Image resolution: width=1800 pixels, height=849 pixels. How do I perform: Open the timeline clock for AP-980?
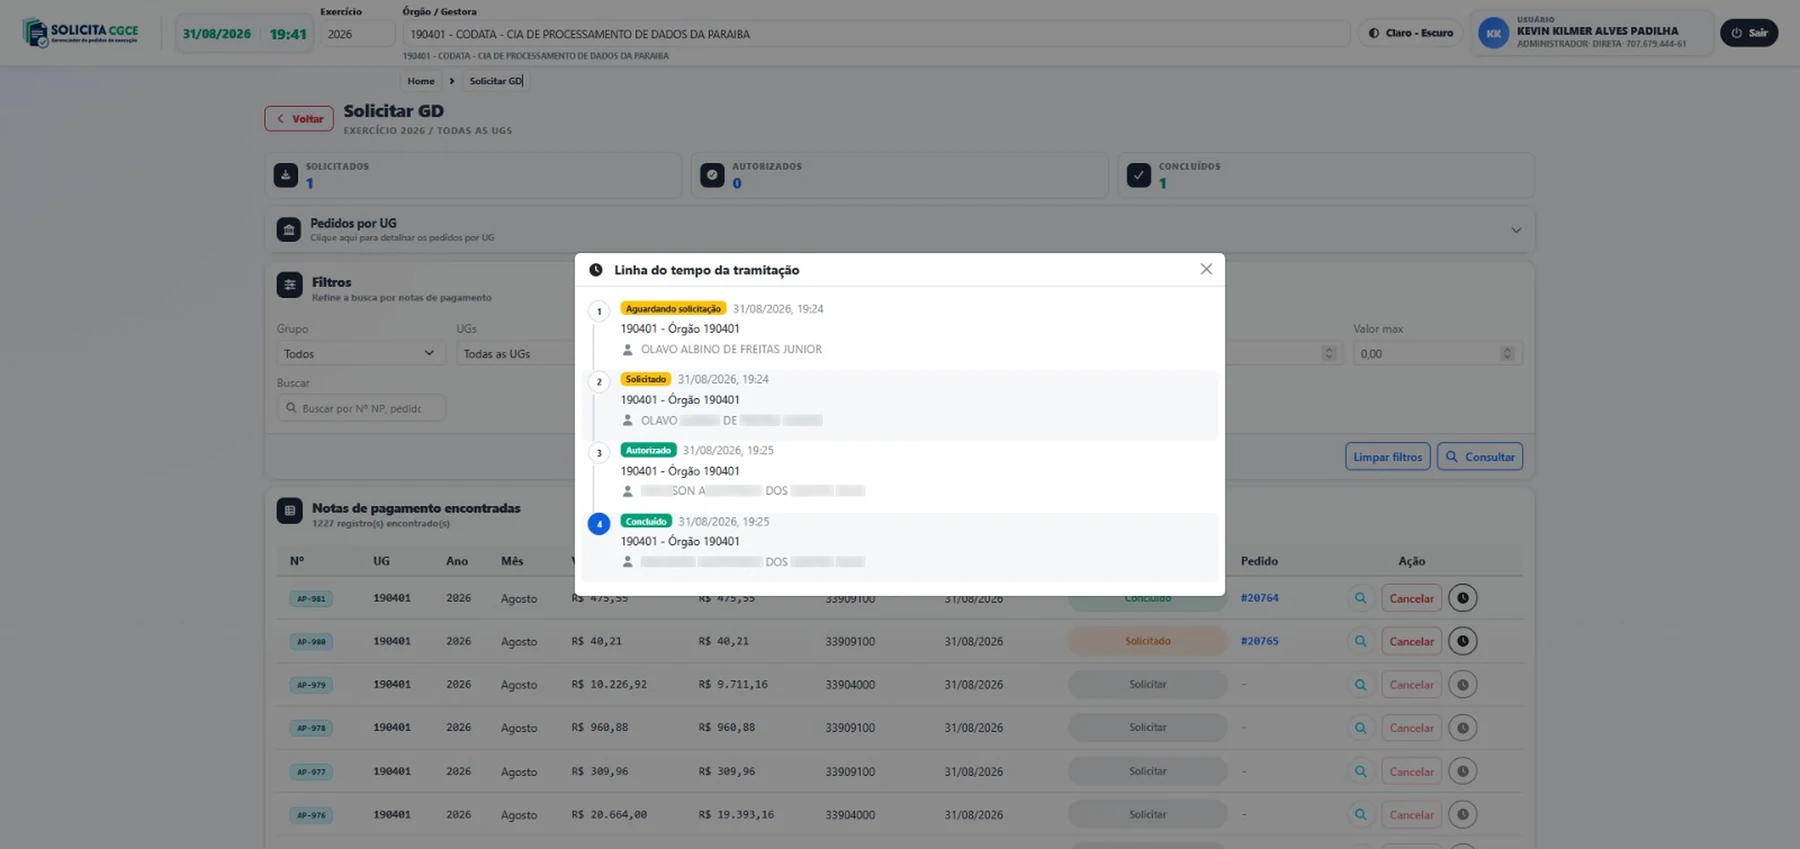(x=1462, y=641)
